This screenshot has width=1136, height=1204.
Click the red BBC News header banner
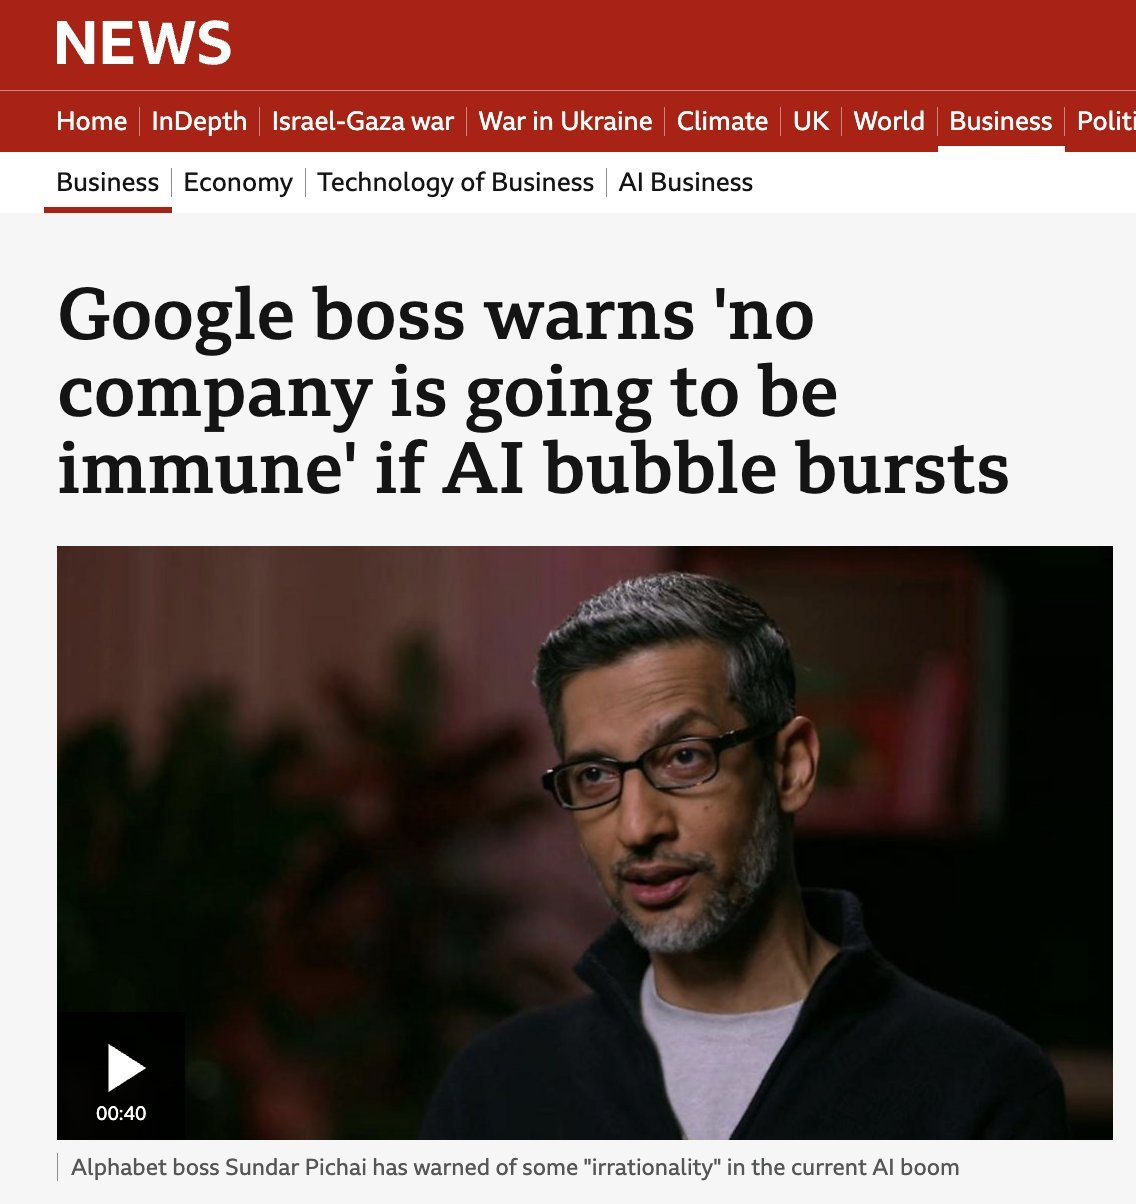[568, 45]
